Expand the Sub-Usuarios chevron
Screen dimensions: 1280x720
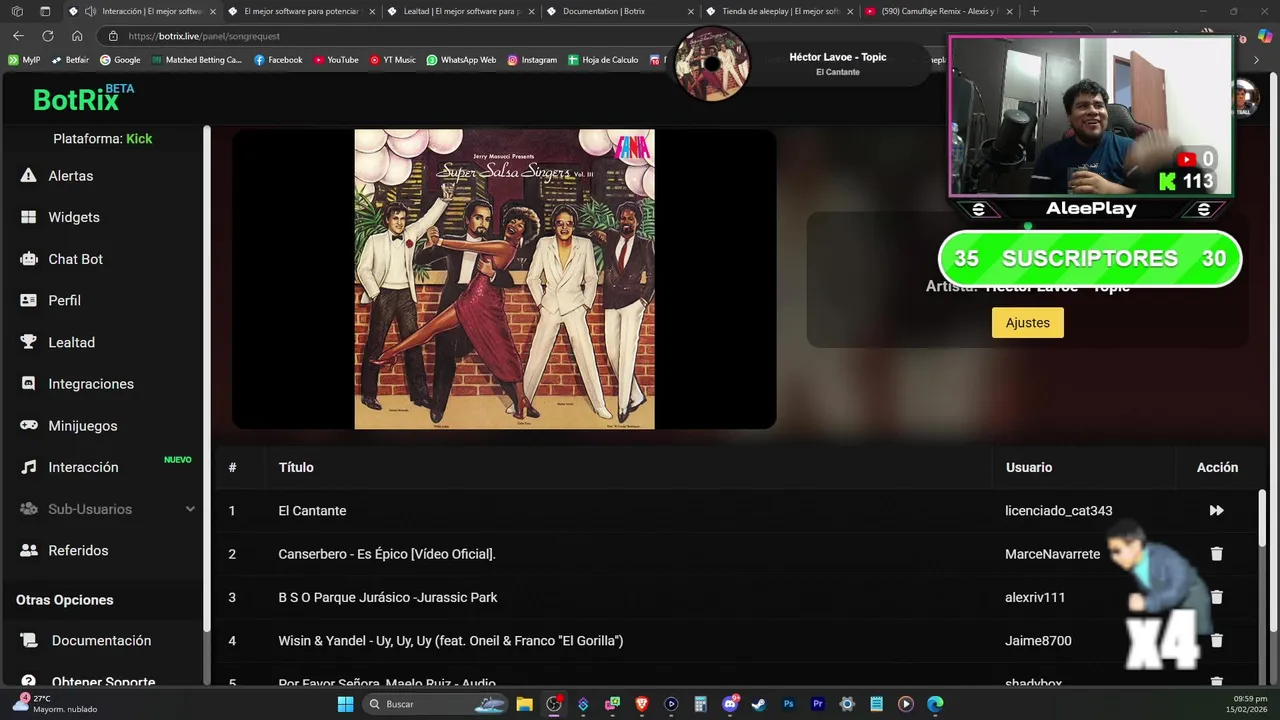[190, 509]
